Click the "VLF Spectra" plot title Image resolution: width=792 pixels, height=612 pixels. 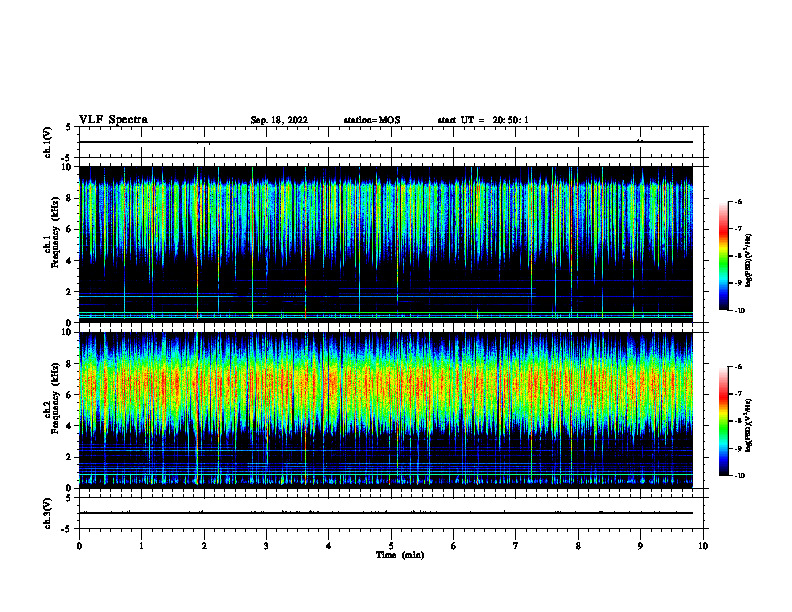point(113,120)
